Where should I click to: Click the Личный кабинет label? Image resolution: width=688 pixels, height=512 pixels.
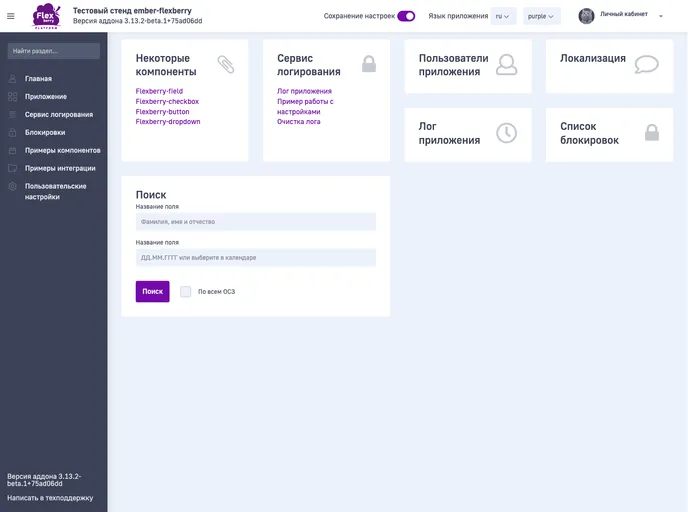624,14
